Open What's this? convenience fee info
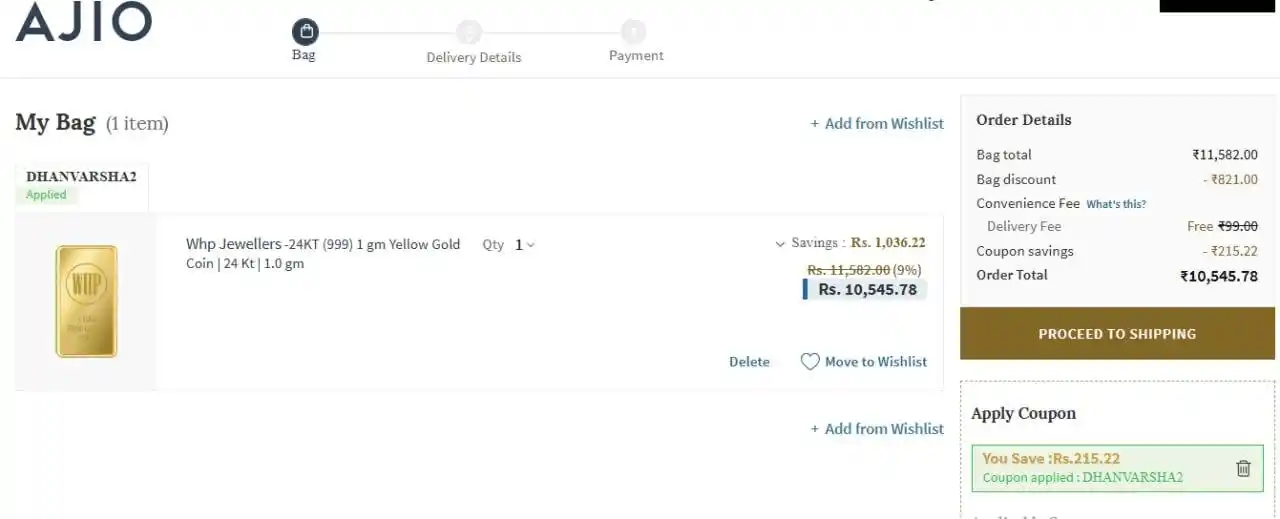 pos(1116,204)
